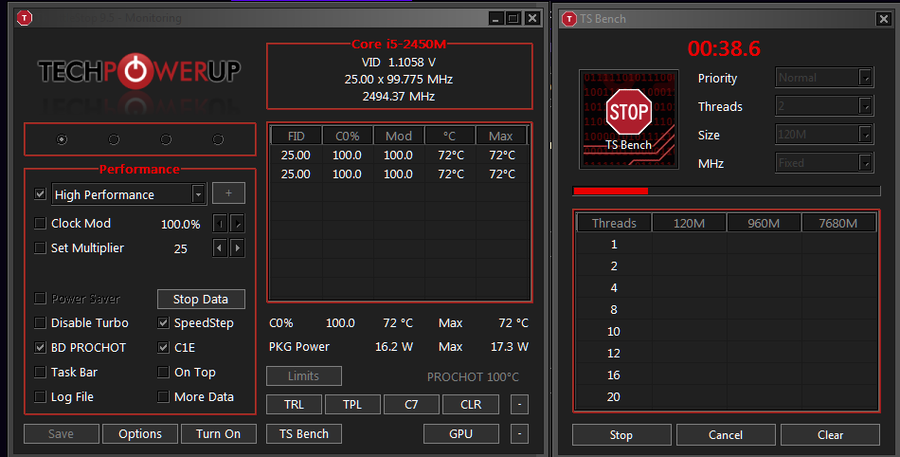Click the TS Bench button in Monitoring
The height and width of the screenshot is (457, 900).
point(304,433)
